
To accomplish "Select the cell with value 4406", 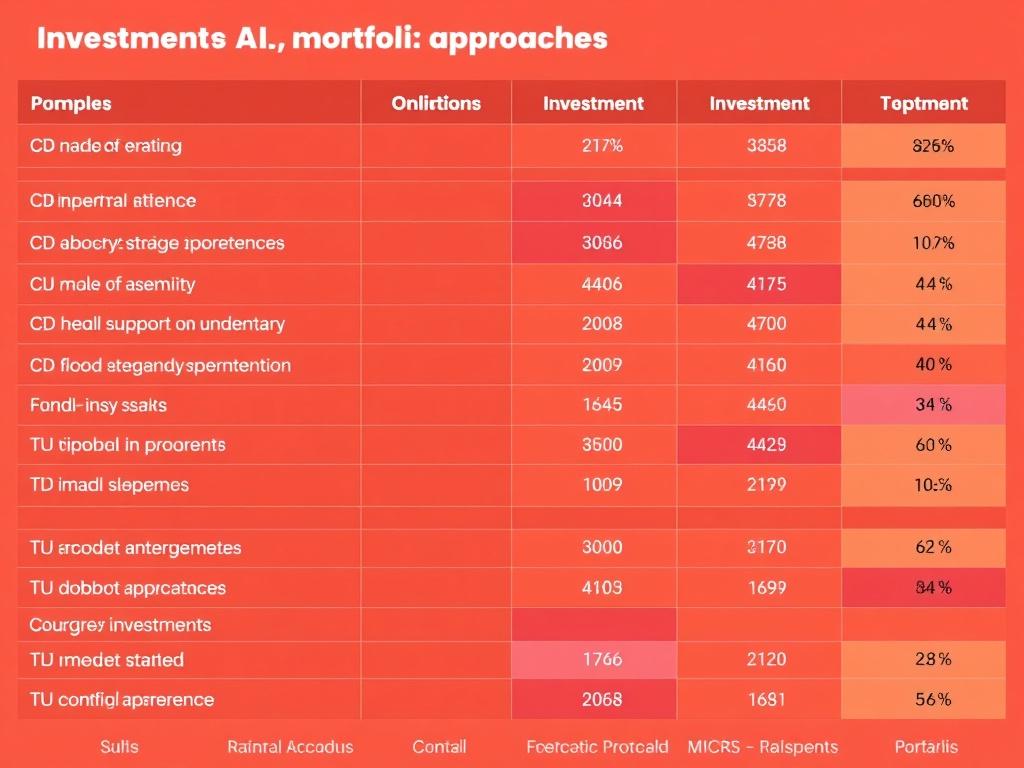I will (x=601, y=284).
